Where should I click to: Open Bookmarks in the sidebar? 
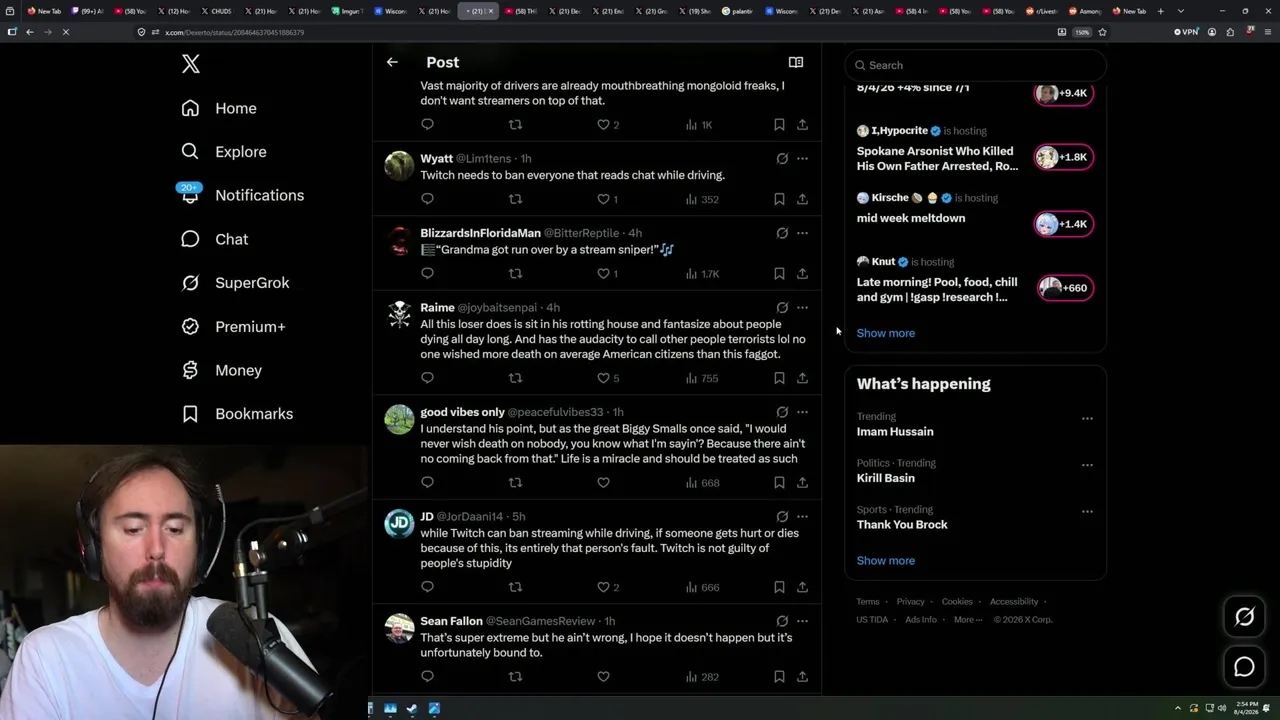[237, 414]
